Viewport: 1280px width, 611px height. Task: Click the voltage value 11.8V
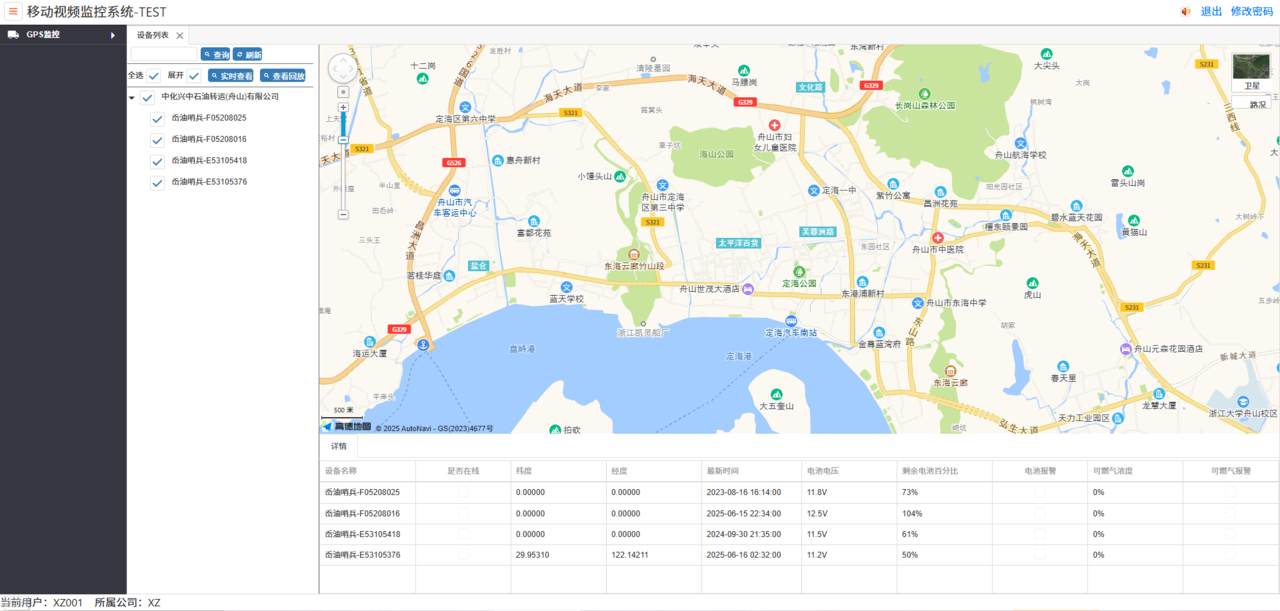(817, 492)
